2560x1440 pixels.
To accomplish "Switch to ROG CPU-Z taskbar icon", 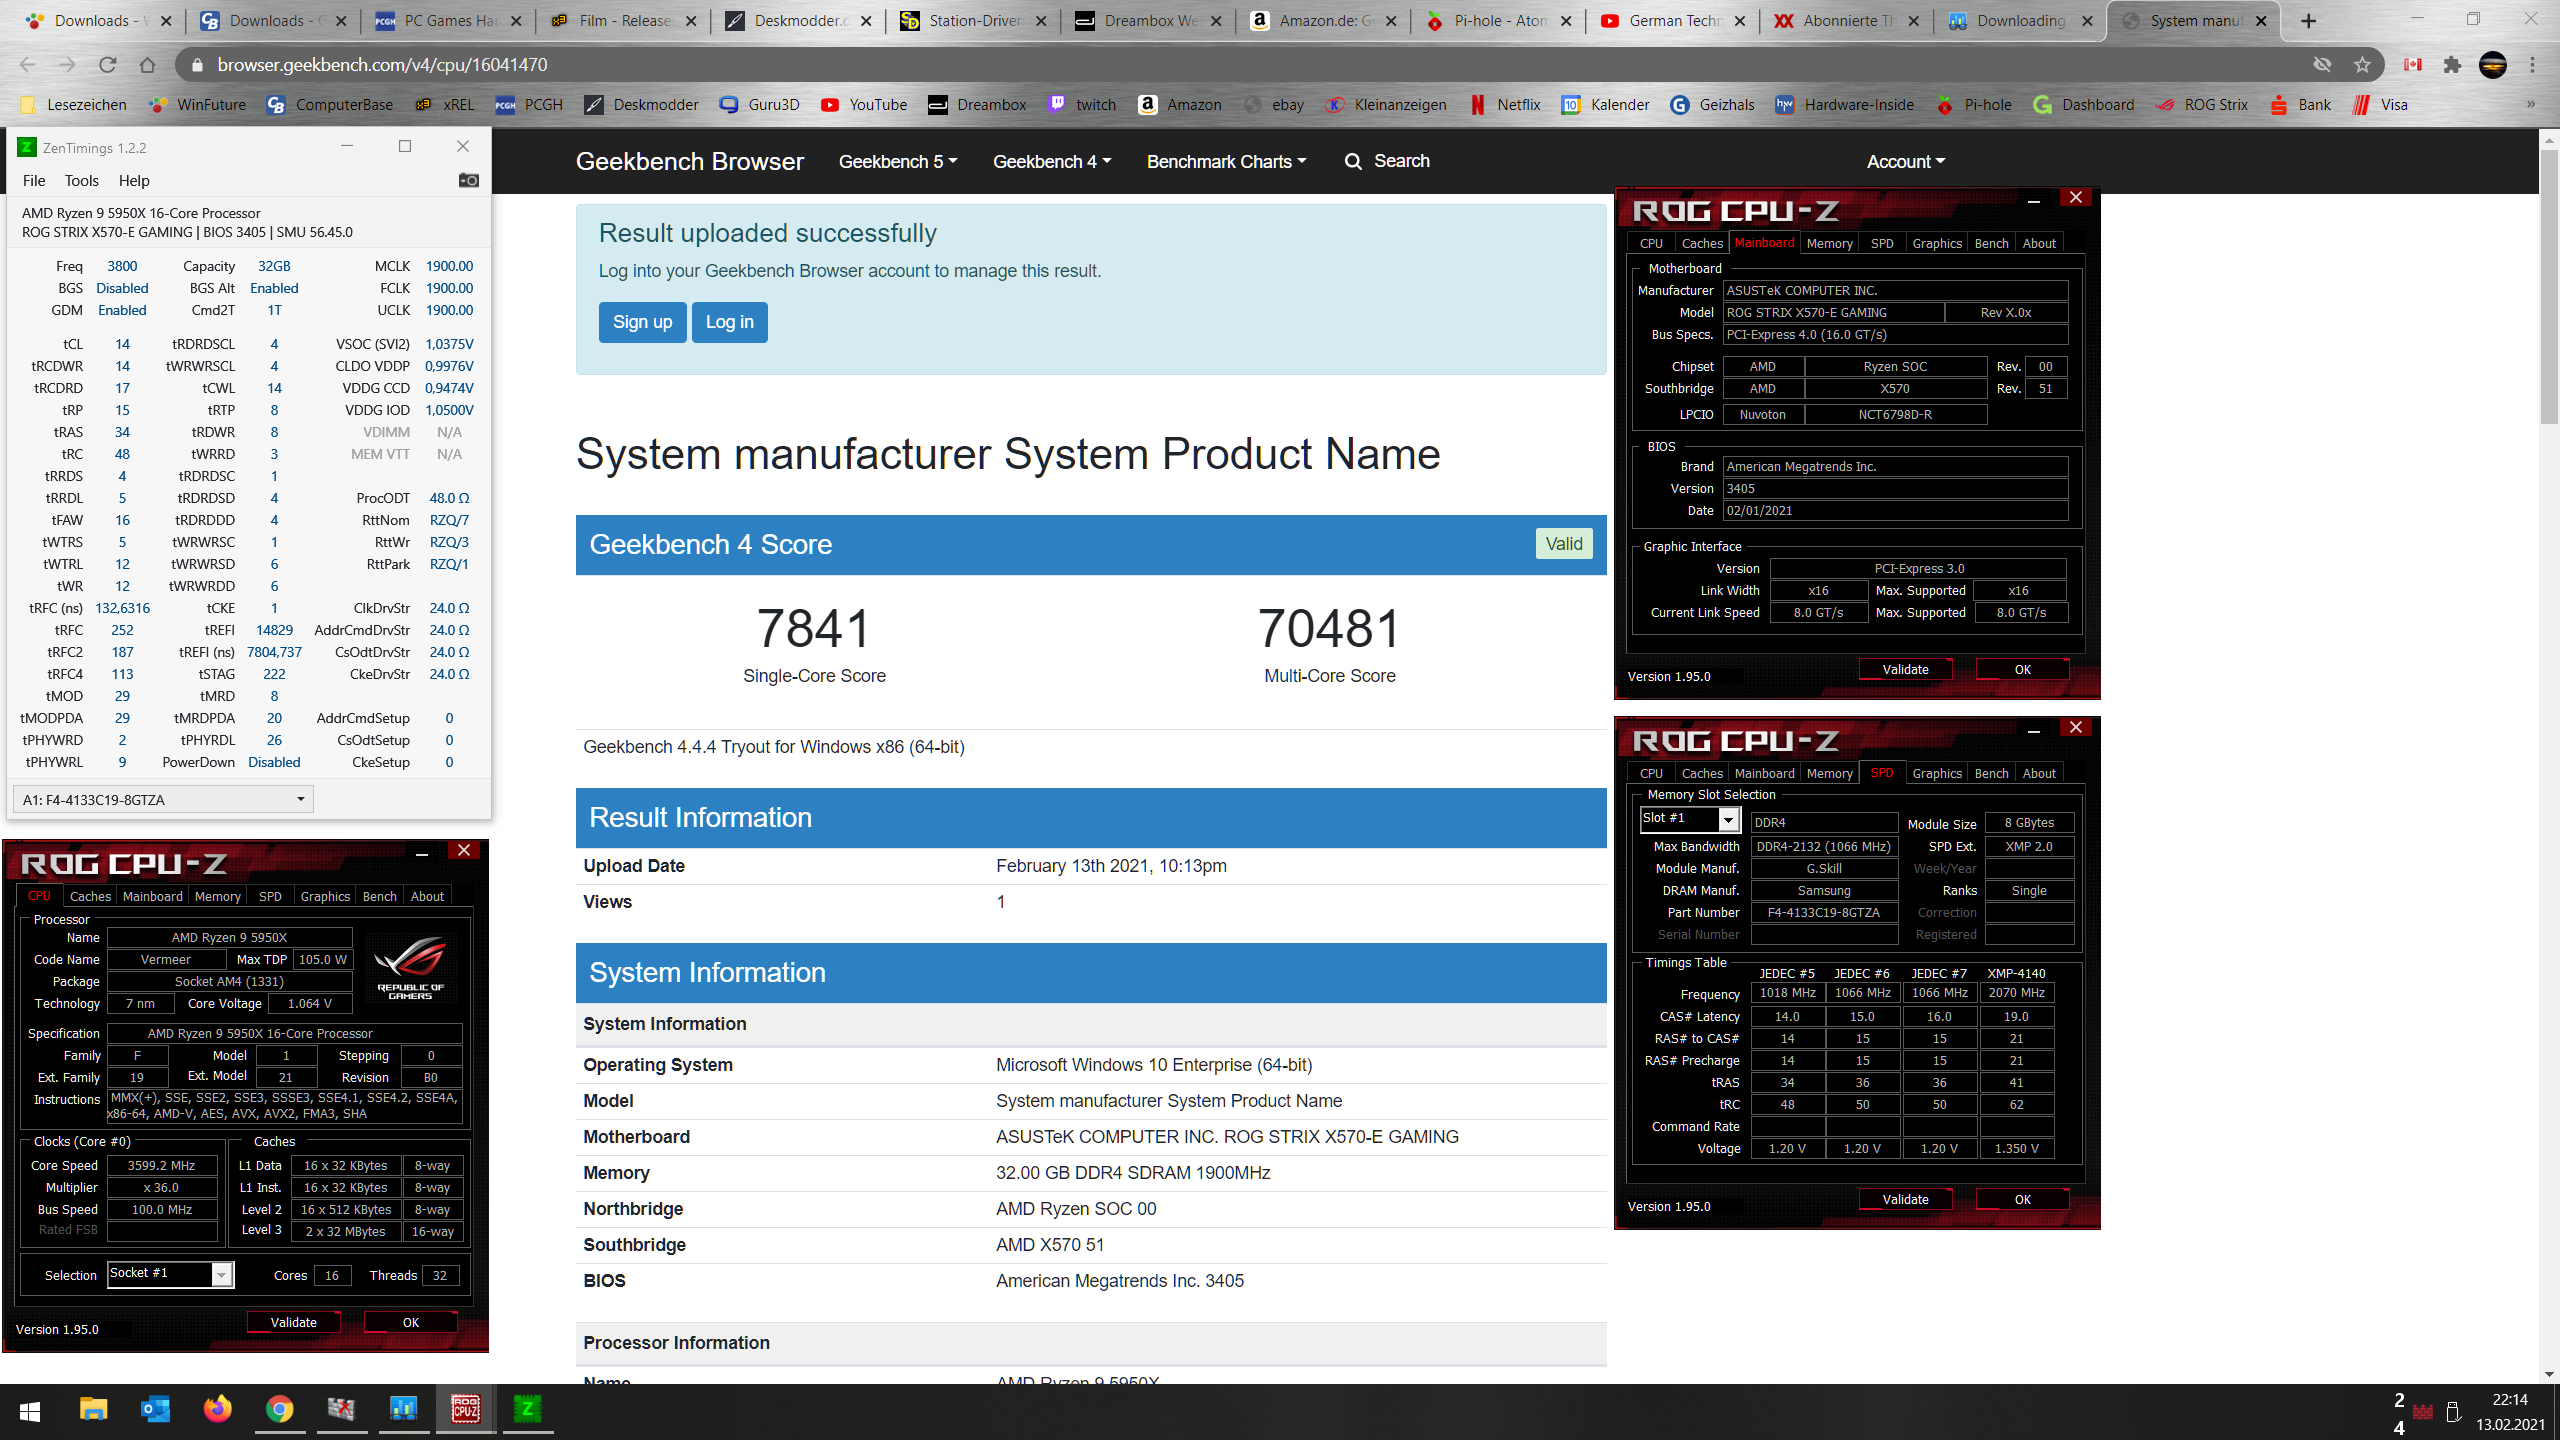I will (466, 1410).
